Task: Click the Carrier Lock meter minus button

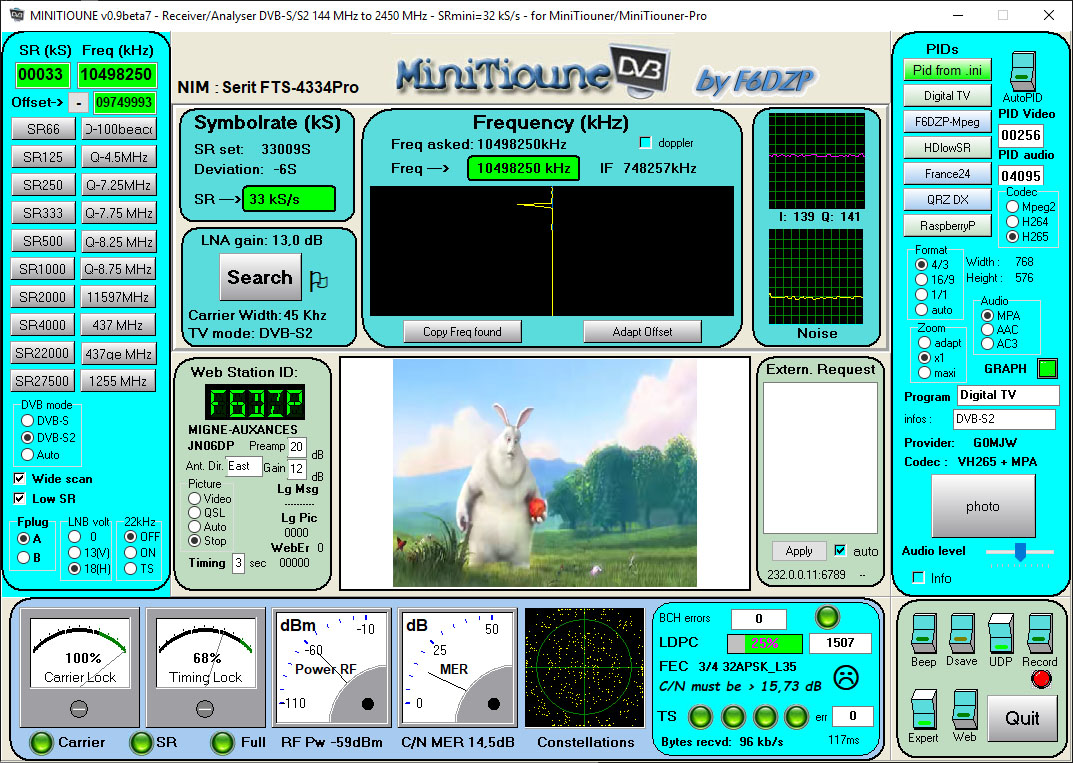Action: click(79, 709)
